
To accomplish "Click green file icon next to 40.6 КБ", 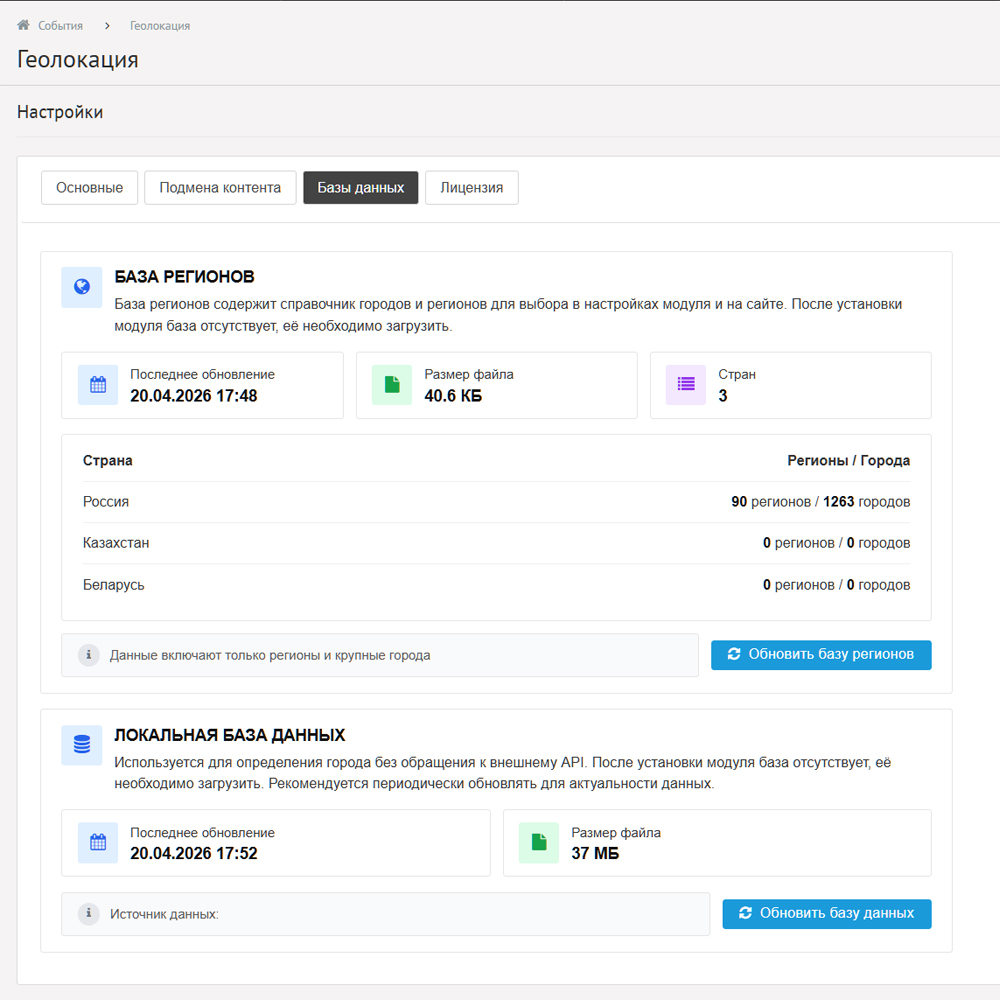I will [392, 385].
